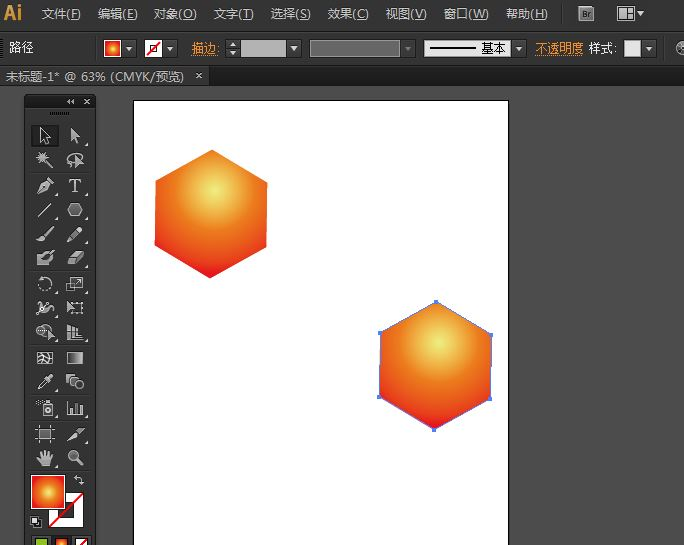This screenshot has width=684, height=545.
Task: Open the brush definition 基本 dropdown
Action: (519, 48)
